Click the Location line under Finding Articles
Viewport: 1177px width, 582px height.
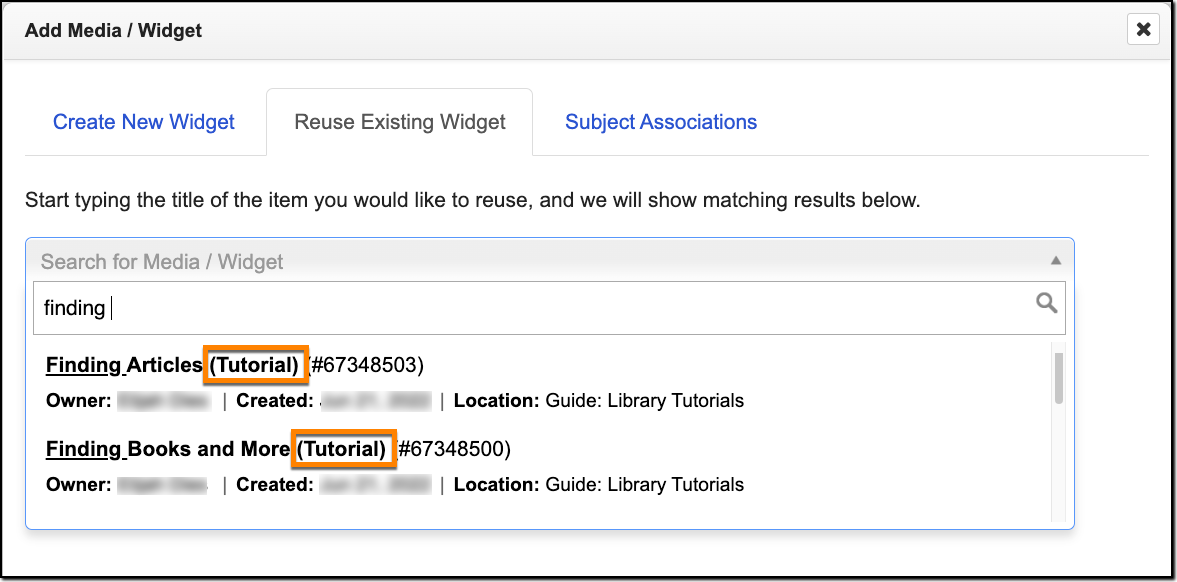598,401
